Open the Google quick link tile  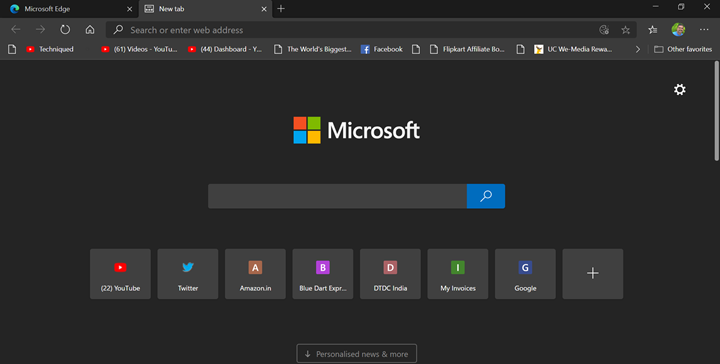pyautogui.click(x=525, y=274)
